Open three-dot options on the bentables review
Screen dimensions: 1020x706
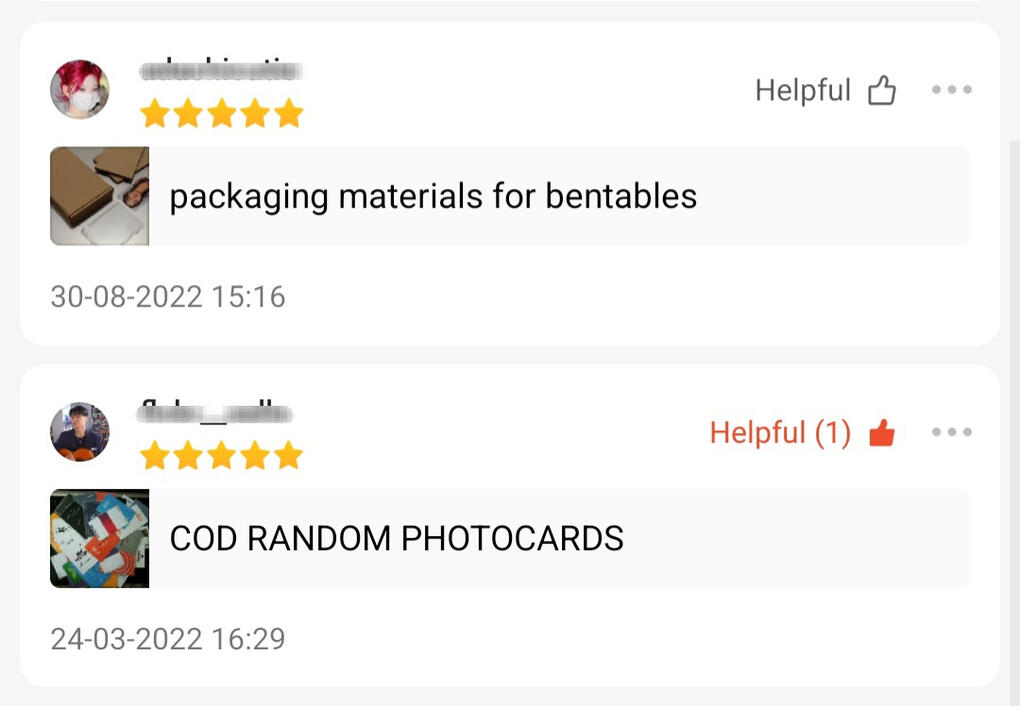pyautogui.click(x=951, y=90)
